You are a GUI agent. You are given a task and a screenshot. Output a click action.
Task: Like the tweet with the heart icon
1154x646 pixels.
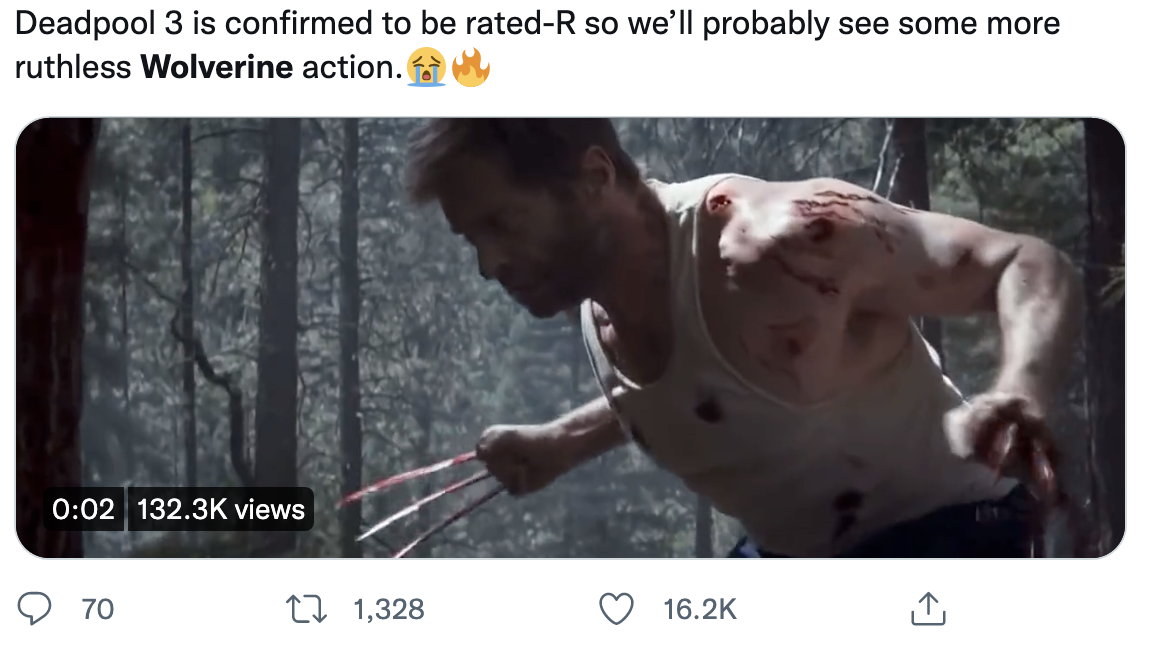click(x=616, y=608)
